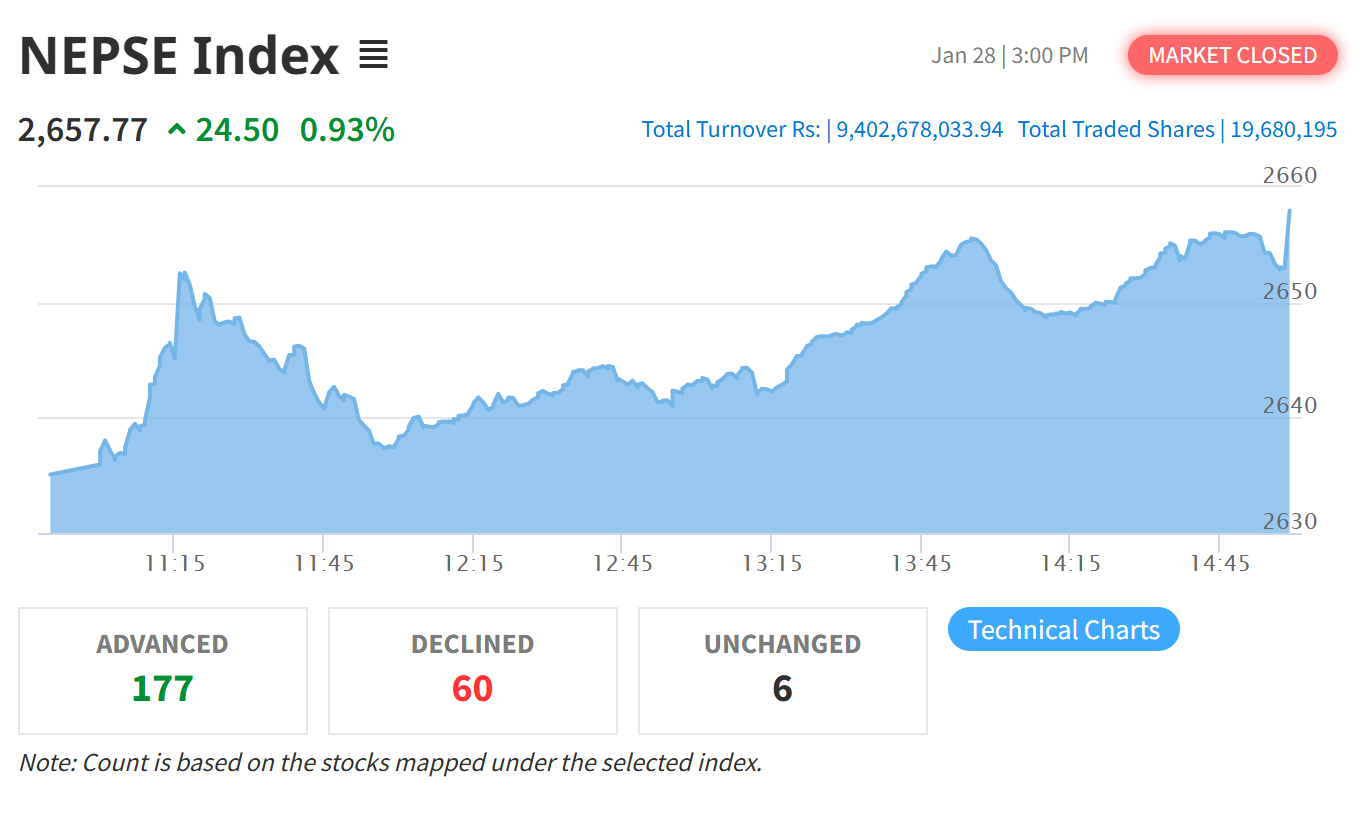
Task: Click the Jan 28 3:00 PM timestamp
Action: [1009, 56]
